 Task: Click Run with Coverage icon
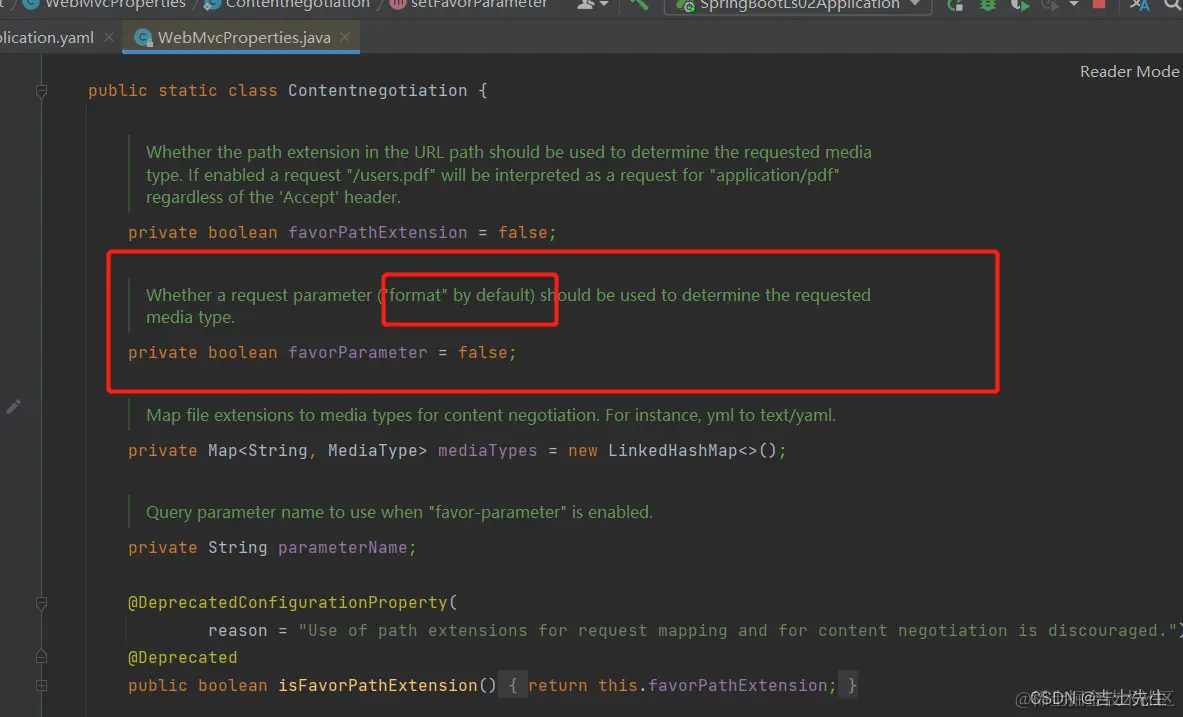coord(1019,5)
